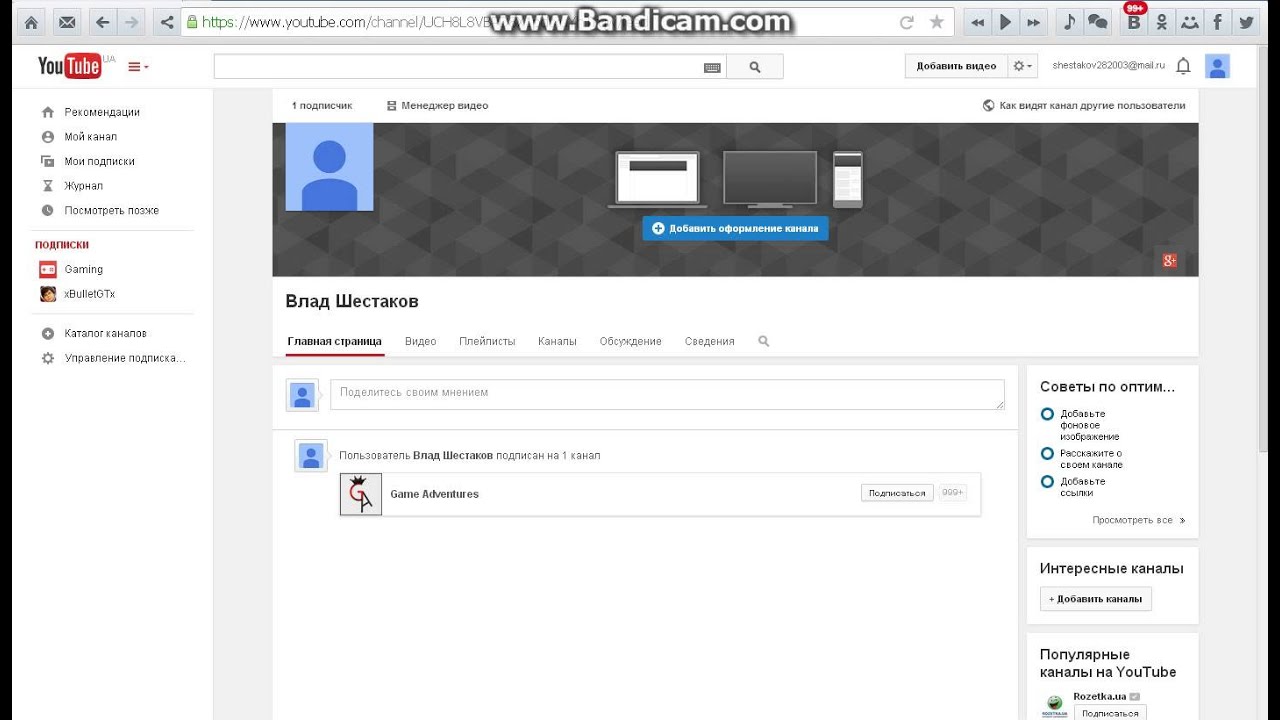Click the 1 подписчик link
This screenshot has width=1280, height=720.
(x=322, y=105)
